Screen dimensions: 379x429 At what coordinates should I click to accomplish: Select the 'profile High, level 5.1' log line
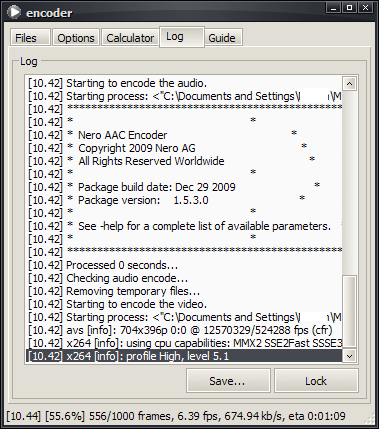184,356
